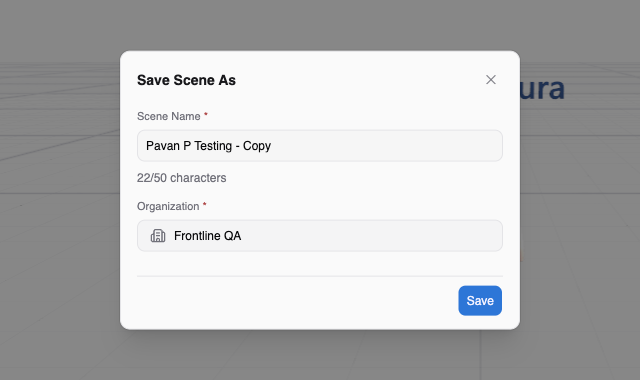Open the Organization field showing Frontline QA
The width and height of the screenshot is (640, 380).
(320, 236)
